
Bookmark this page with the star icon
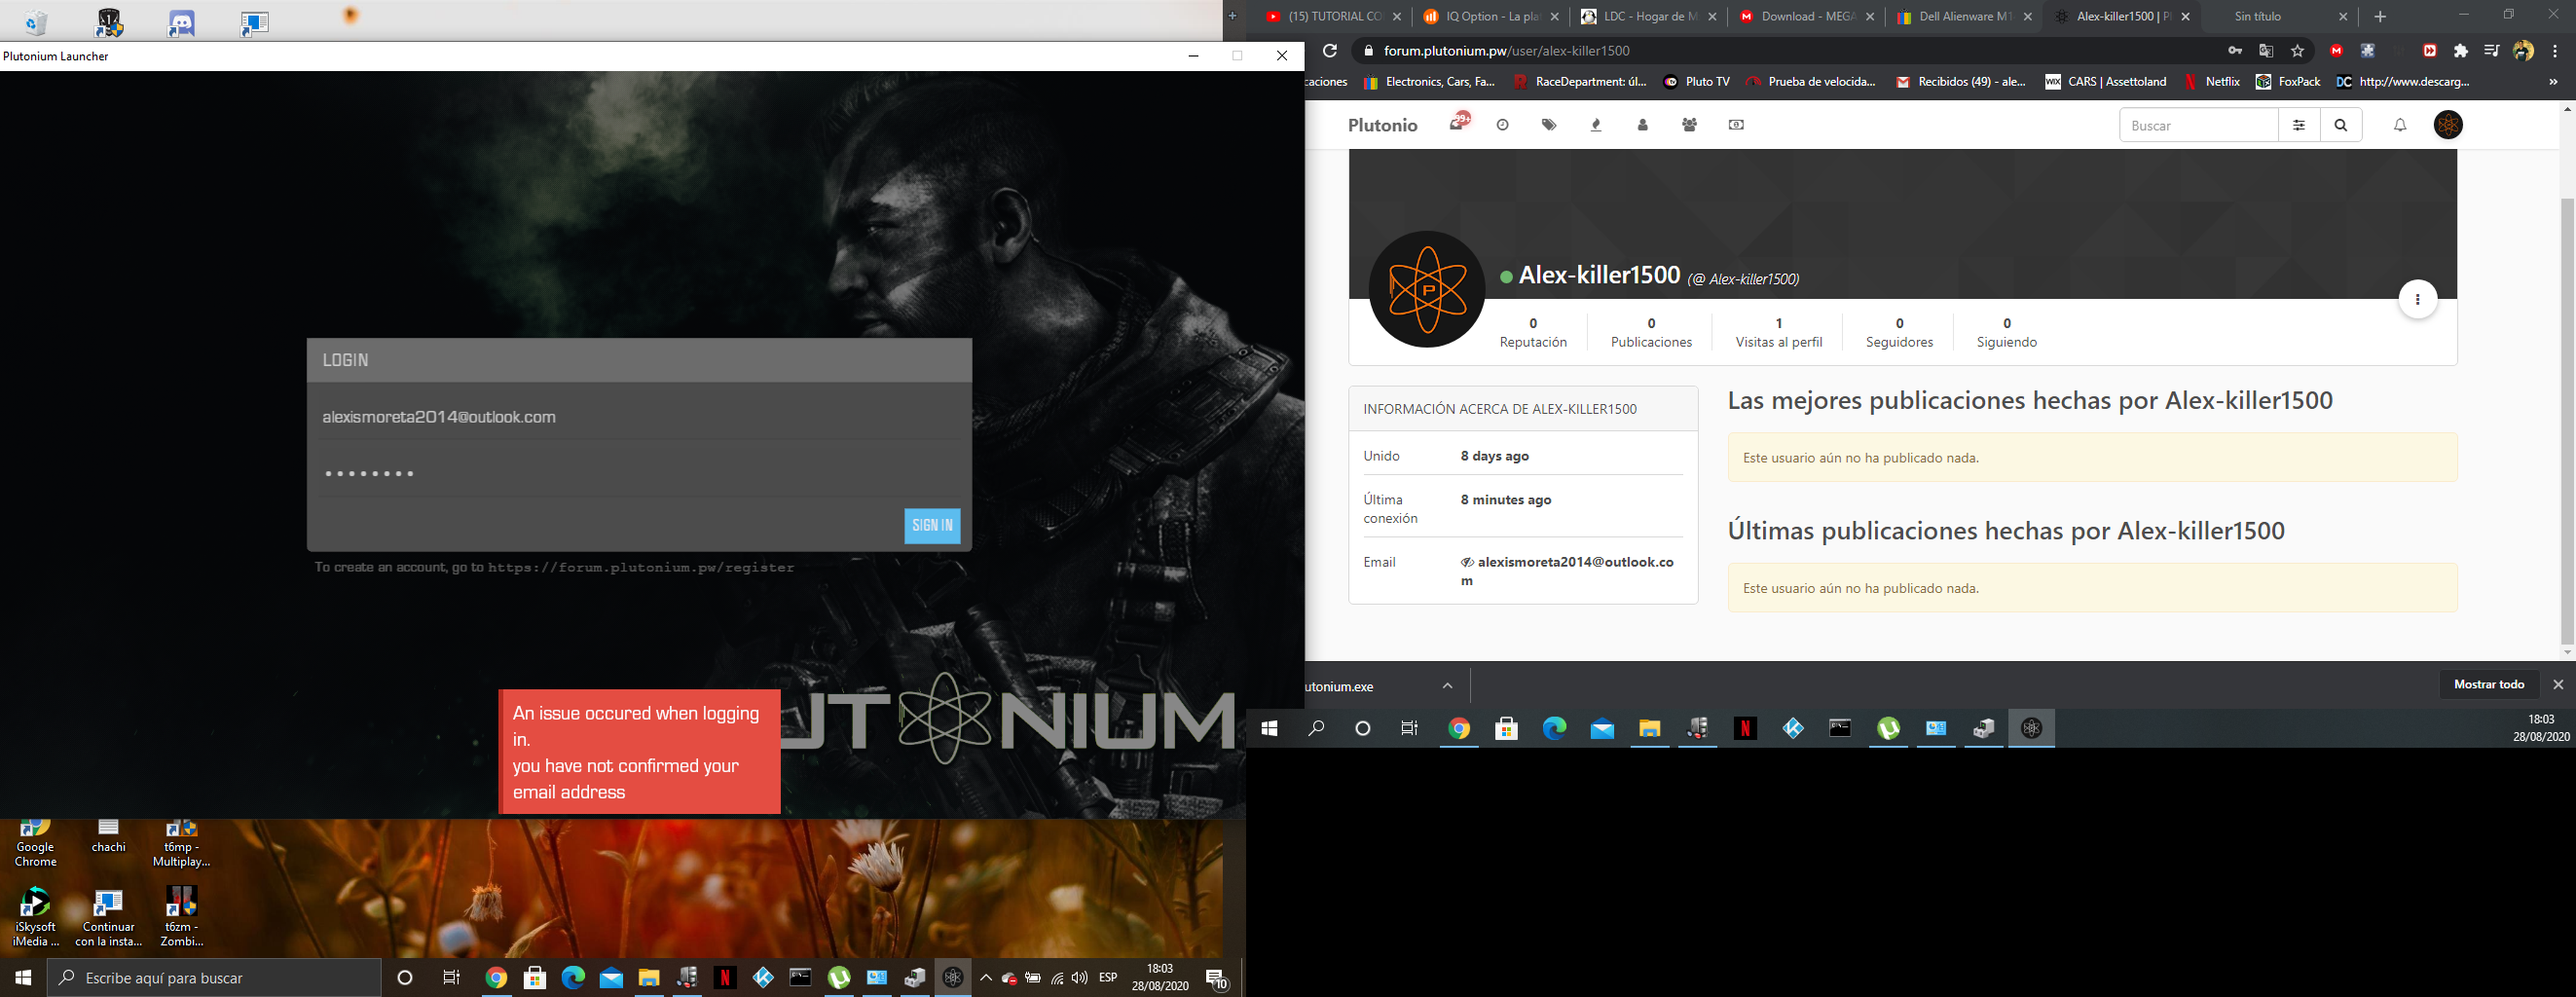coord(2297,51)
